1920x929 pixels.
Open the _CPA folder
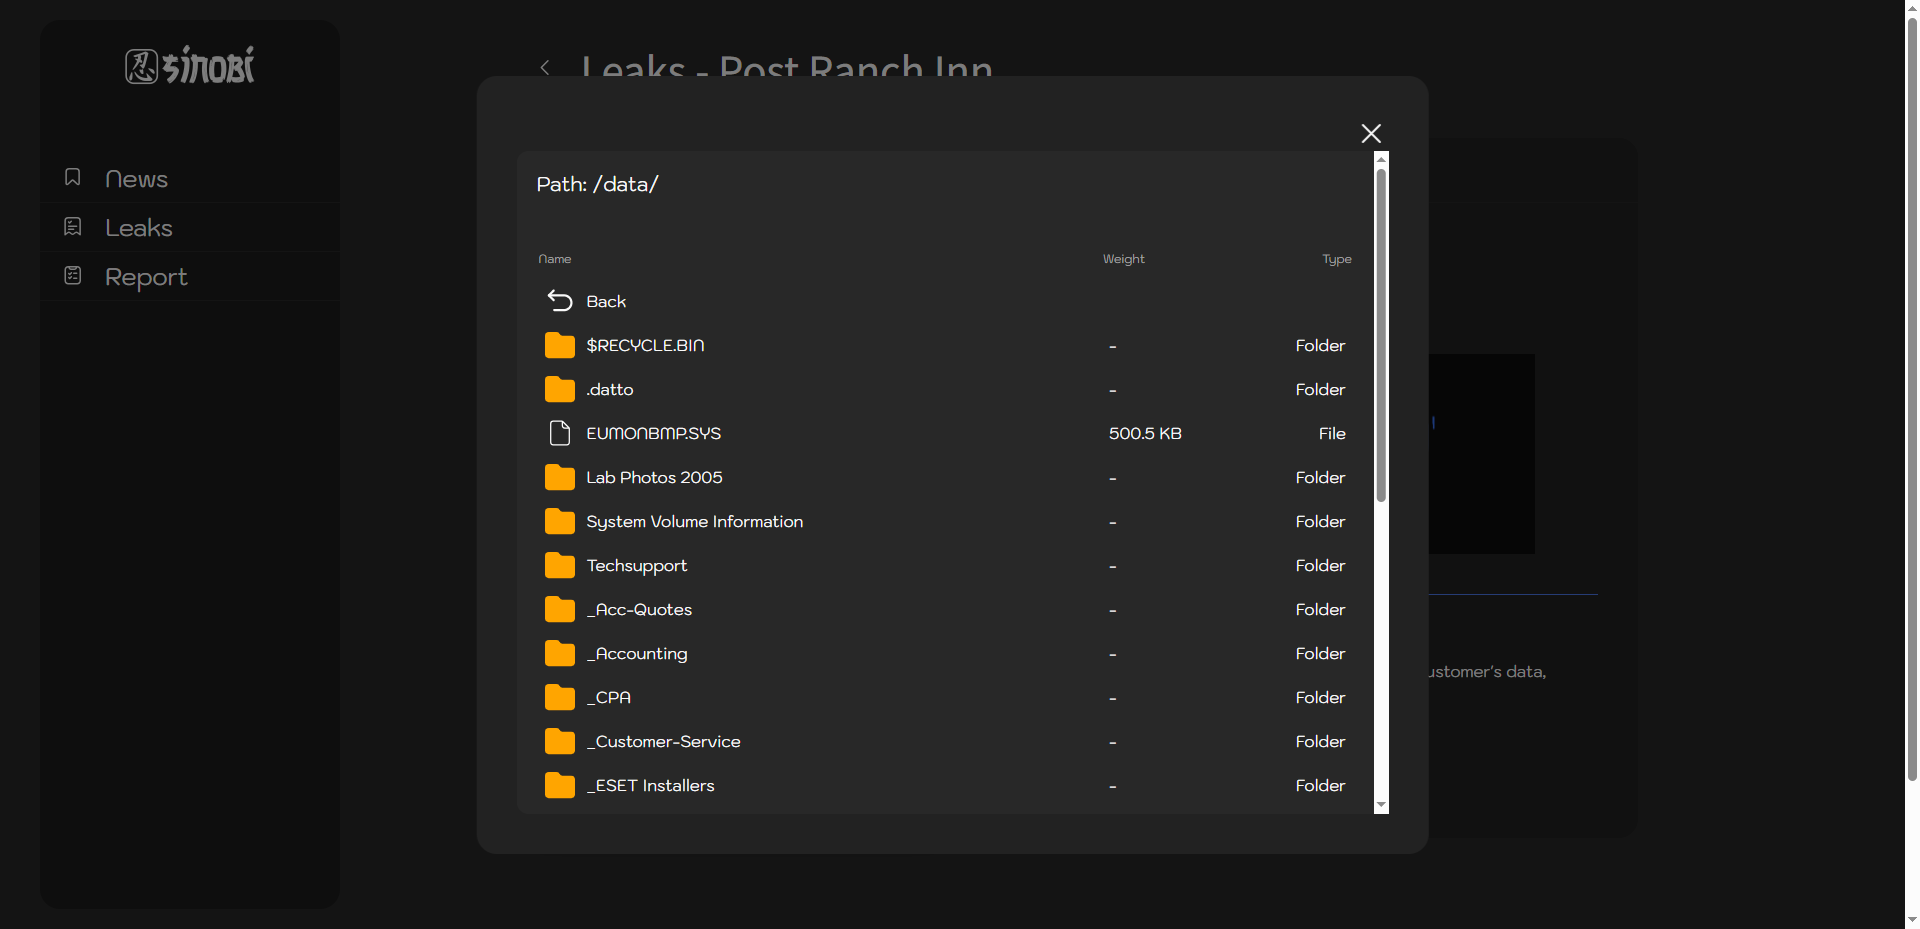point(608,698)
